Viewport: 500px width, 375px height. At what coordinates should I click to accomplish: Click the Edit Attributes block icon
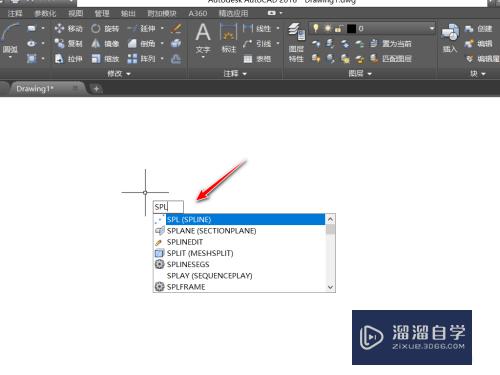pos(482,59)
